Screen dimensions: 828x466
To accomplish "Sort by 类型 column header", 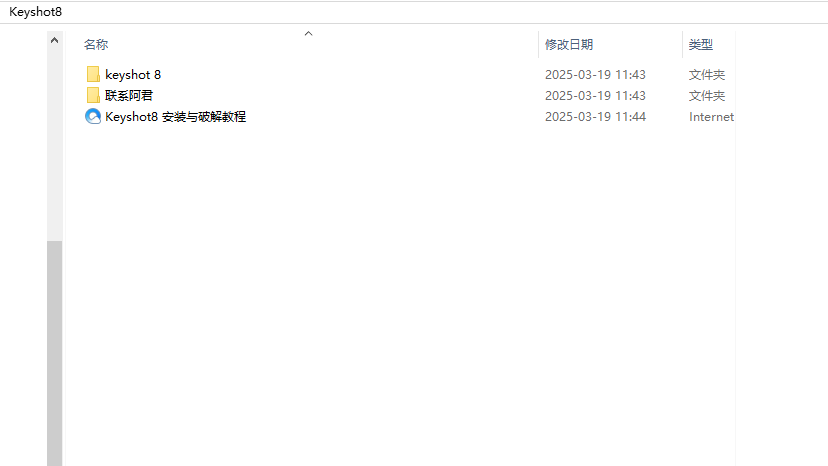I will pos(701,44).
